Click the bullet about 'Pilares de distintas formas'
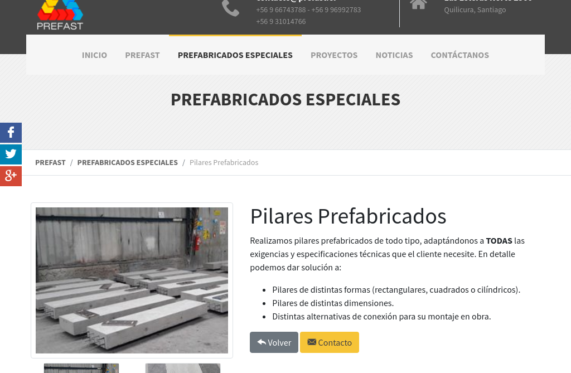This screenshot has width=571, height=373. 396,290
